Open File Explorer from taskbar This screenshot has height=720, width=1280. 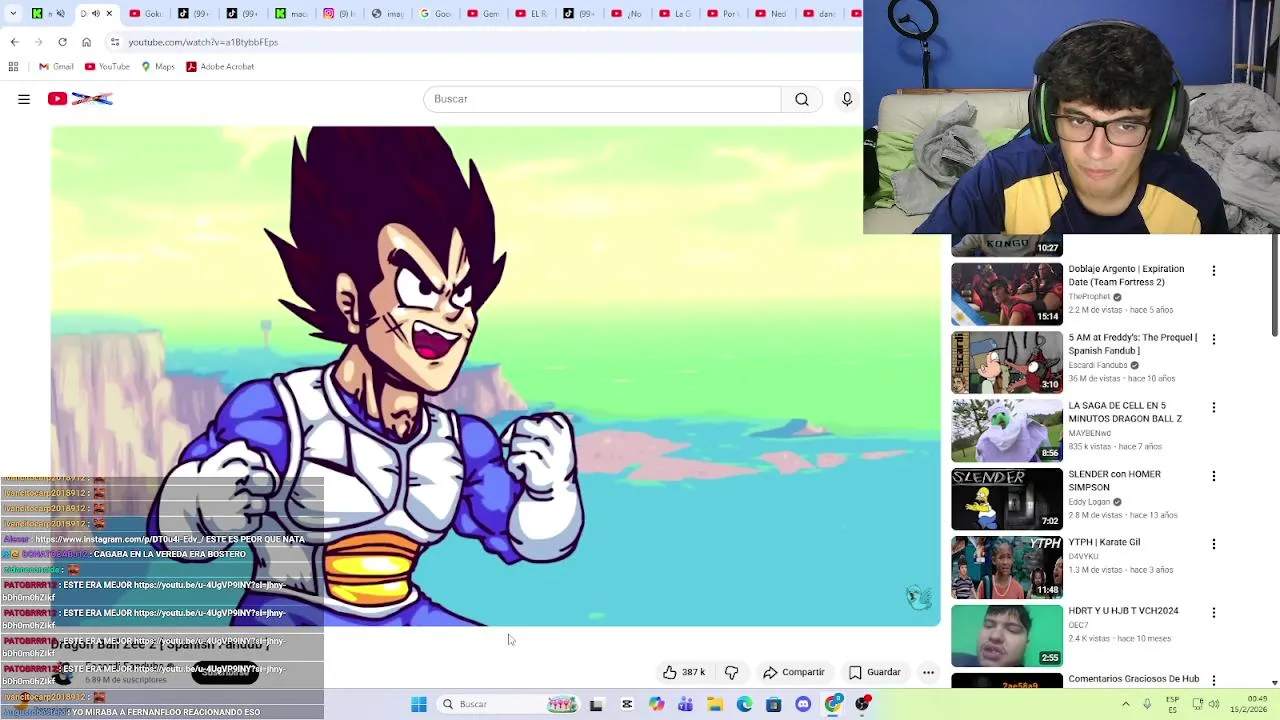pyautogui.click(x=715, y=705)
